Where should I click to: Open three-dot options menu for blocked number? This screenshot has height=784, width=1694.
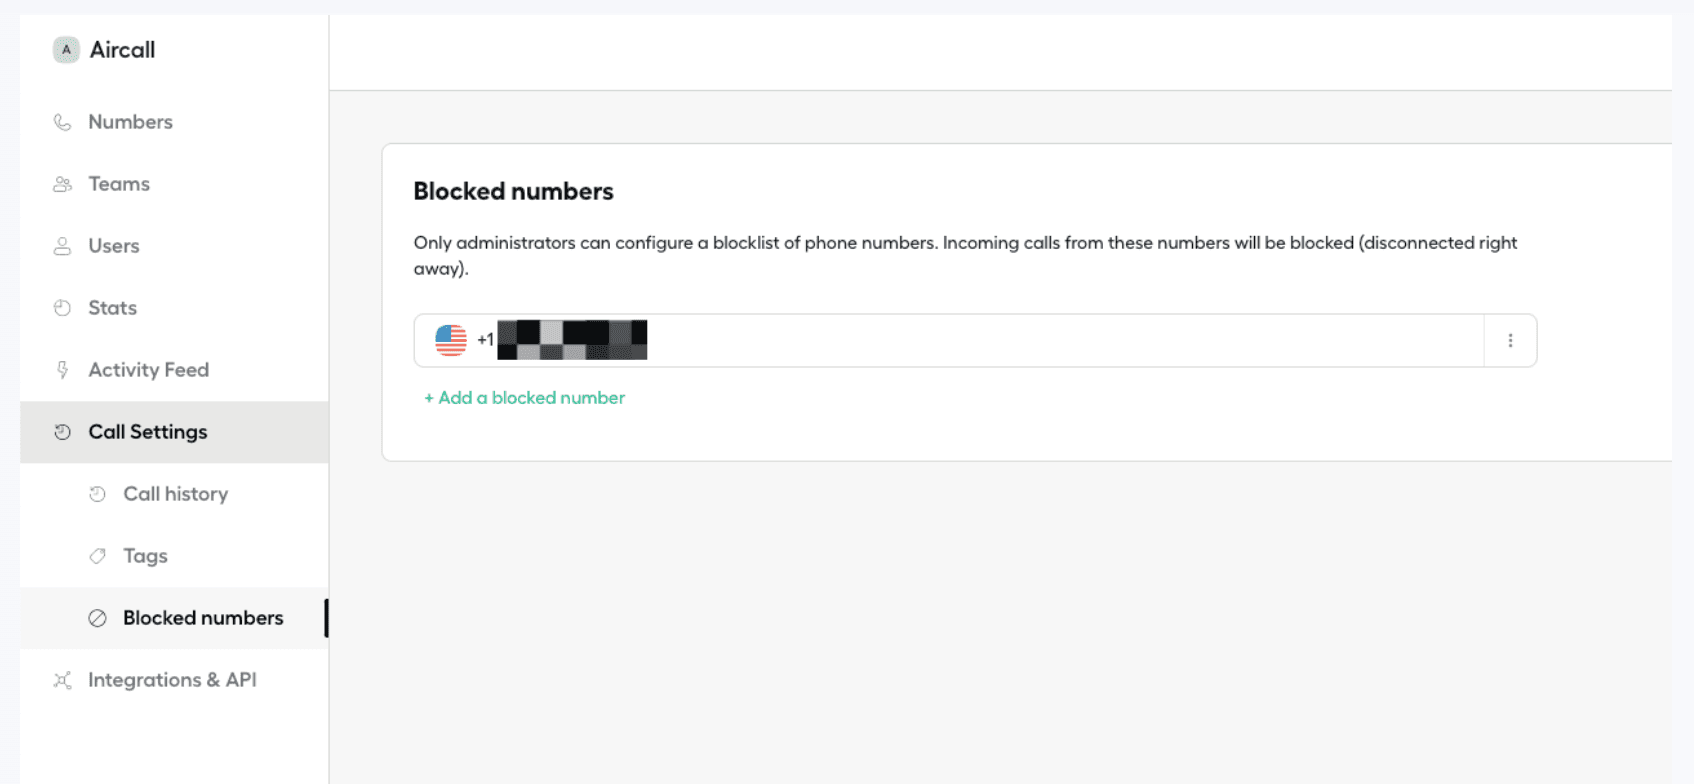pyautogui.click(x=1510, y=341)
